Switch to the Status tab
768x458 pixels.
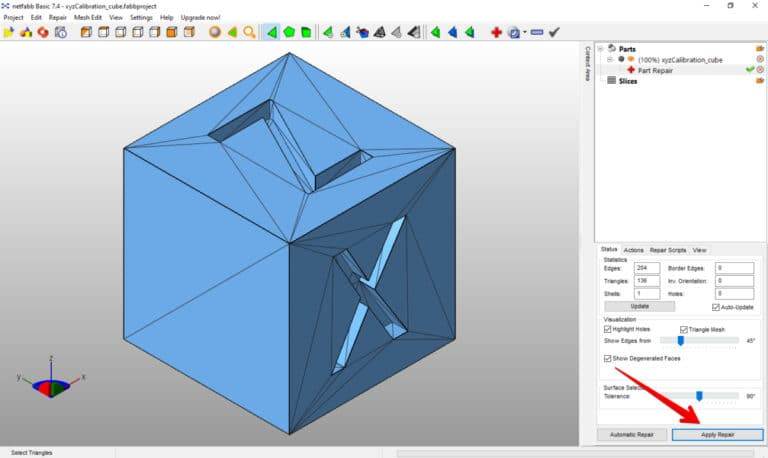click(x=609, y=249)
